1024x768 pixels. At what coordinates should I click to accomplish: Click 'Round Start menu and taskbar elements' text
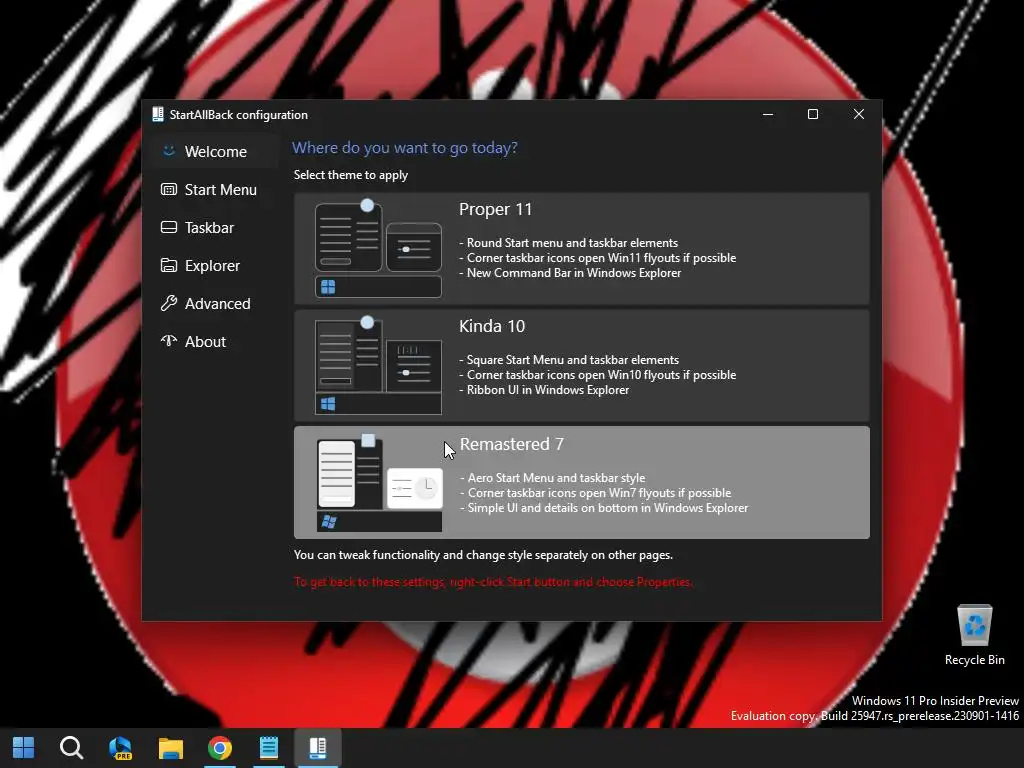(568, 243)
